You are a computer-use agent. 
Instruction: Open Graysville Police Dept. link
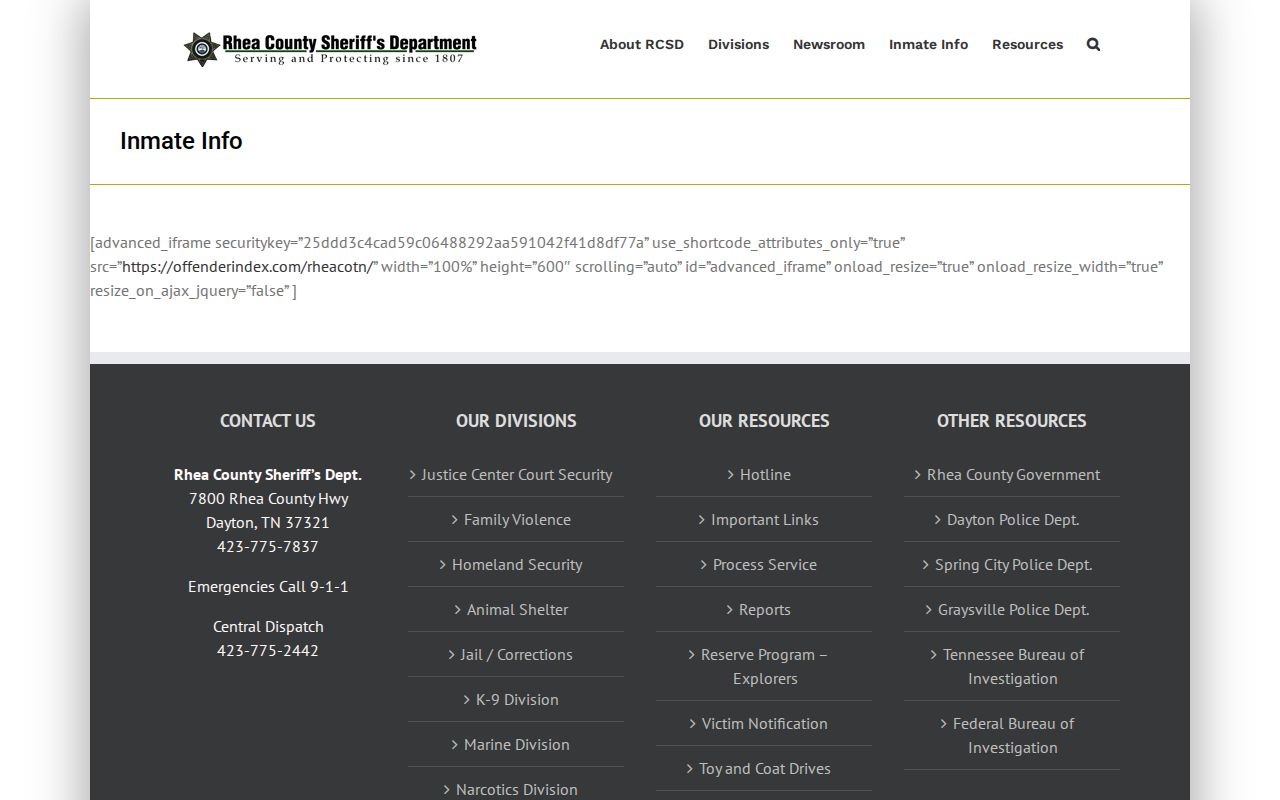(x=1013, y=610)
